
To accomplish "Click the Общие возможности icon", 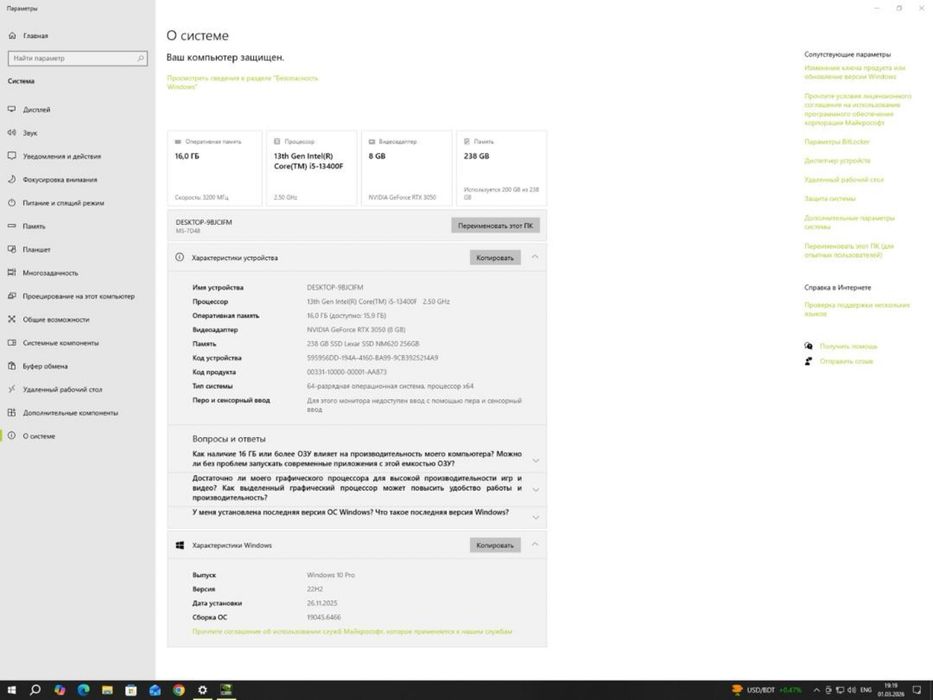I will pos(11,319).
